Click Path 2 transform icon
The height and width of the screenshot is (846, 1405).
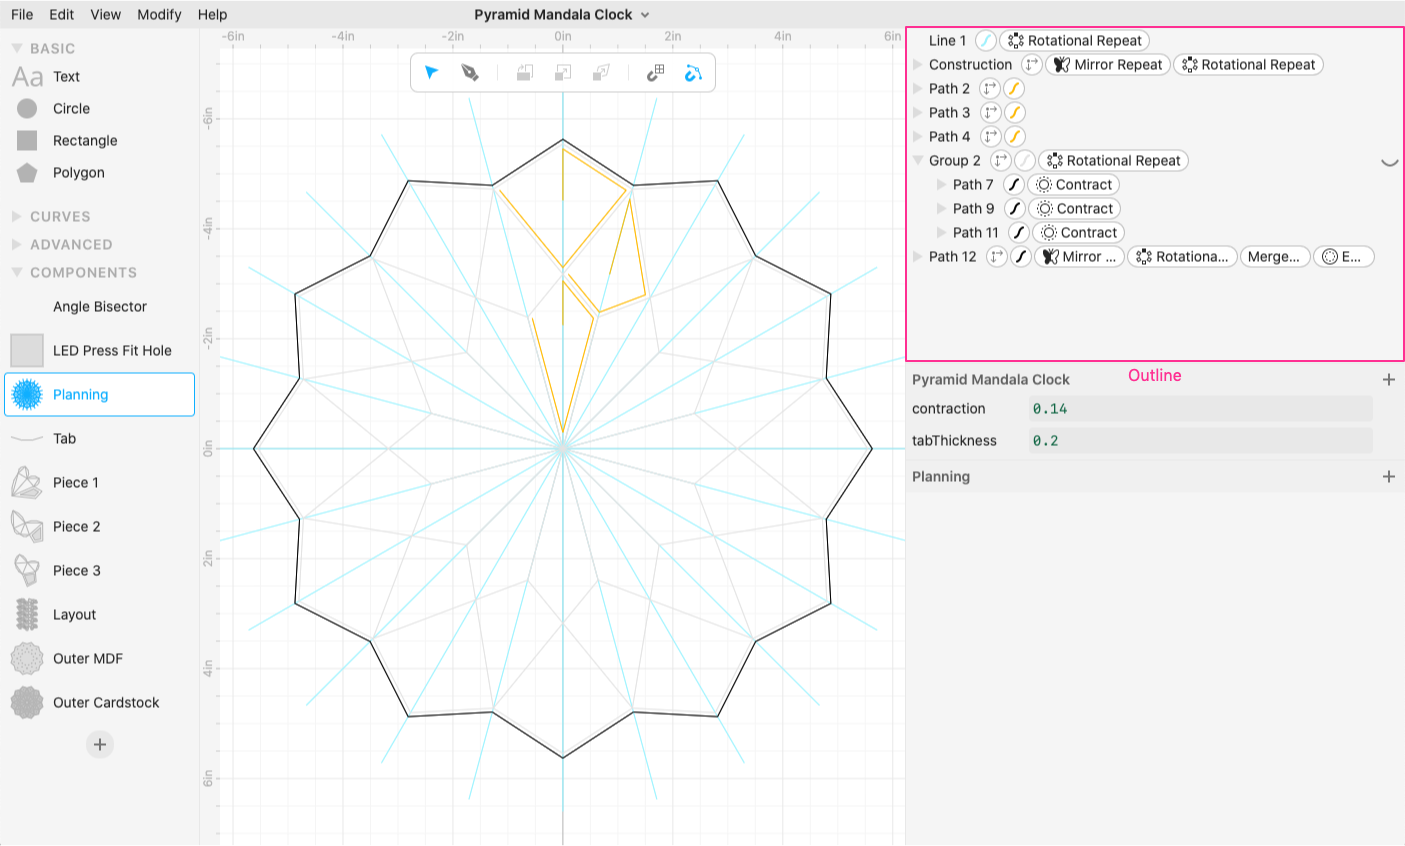click(x=990, y=88)
